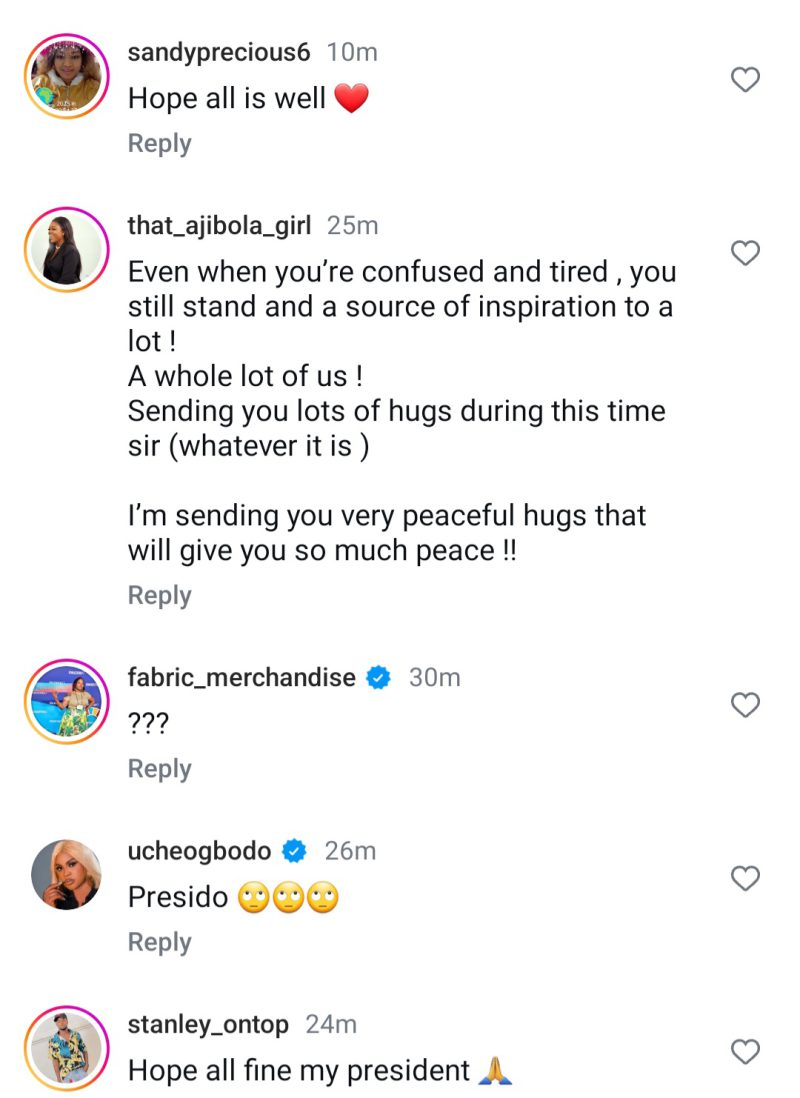Open that_ajibola_girl's profile picture
The height and width of the screenshot is (1098, 800).
tap(66, 250)
